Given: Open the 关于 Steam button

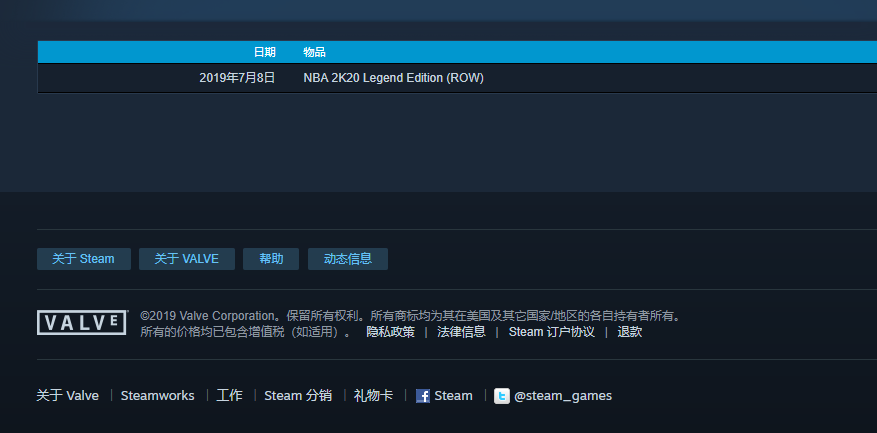Looking at the screenshot, I should click(83, 259).
